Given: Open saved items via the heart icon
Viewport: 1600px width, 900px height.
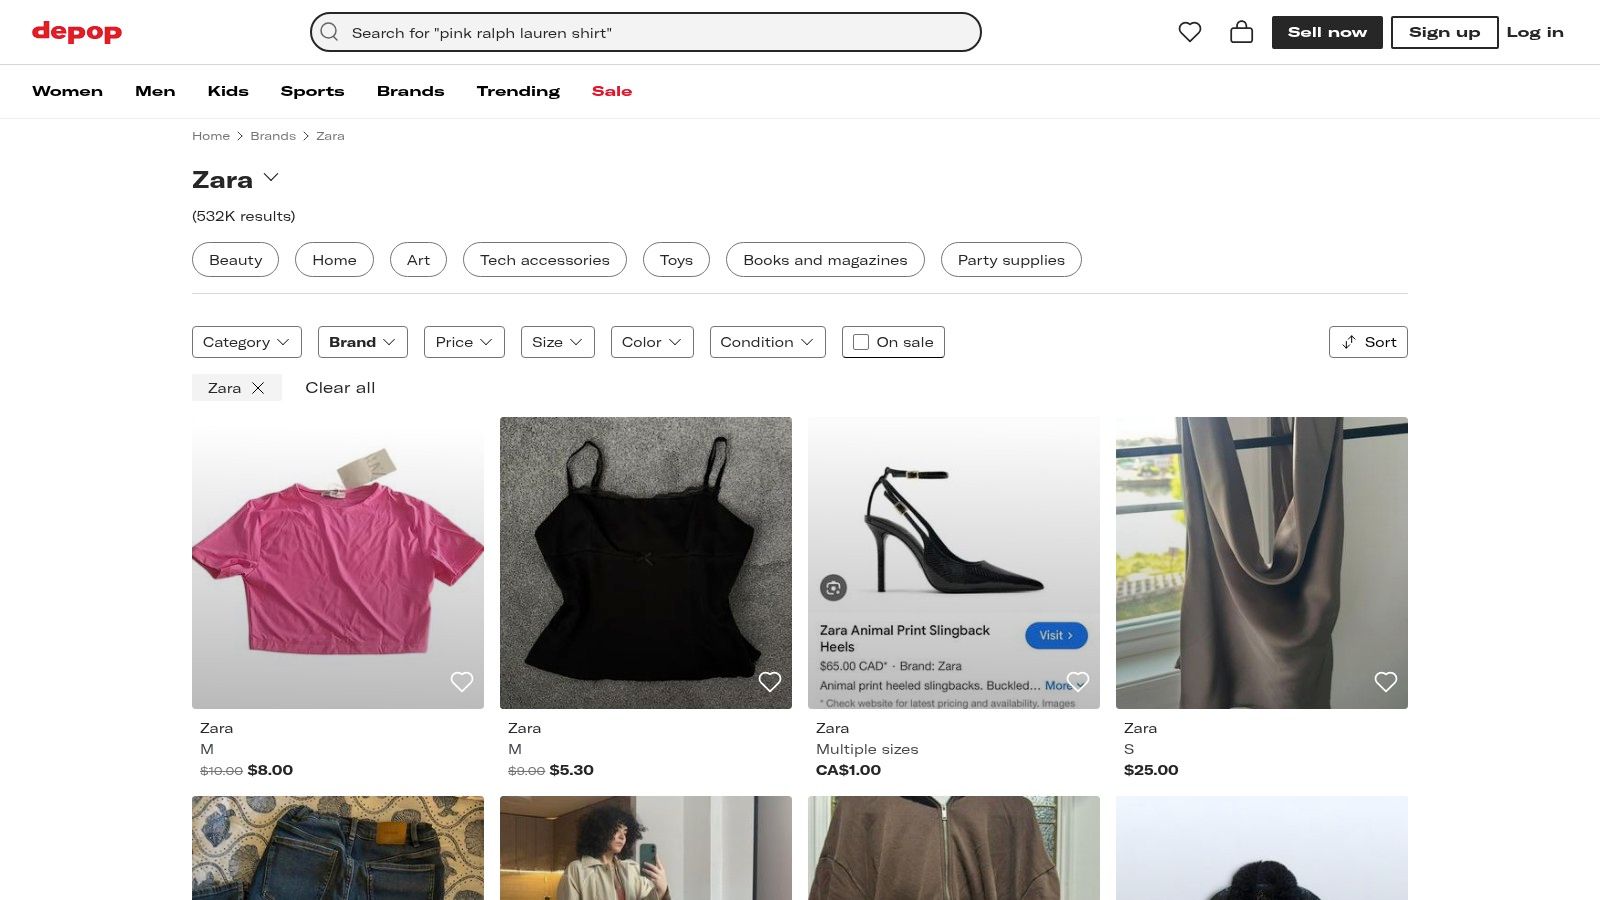Looking at the screenshot, I should click(1189, 31).
